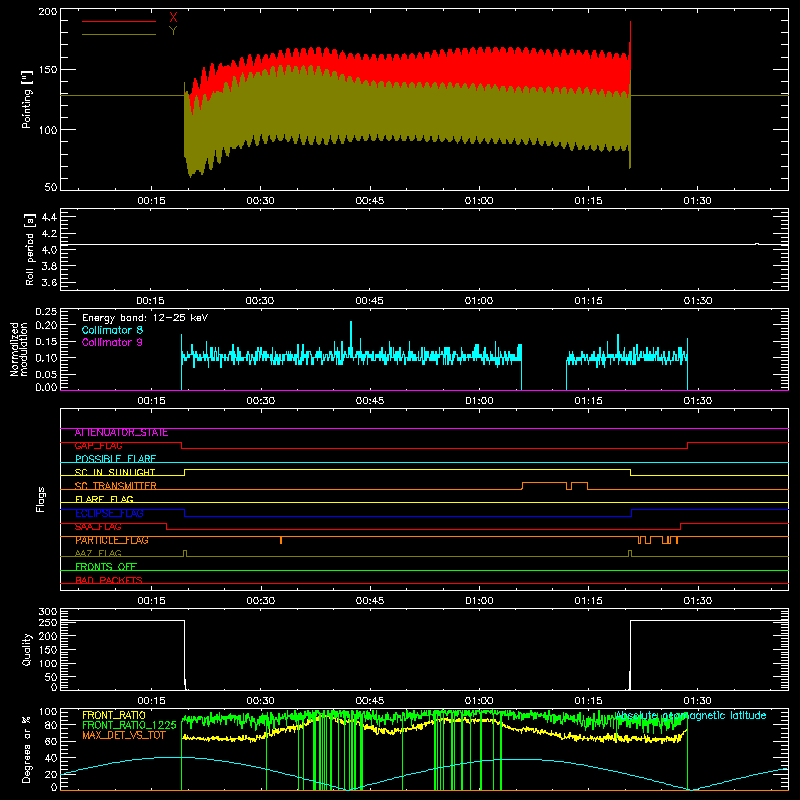Select the Pointing axis title
This screenshot has height=800, width=800.
pos(27,99)
